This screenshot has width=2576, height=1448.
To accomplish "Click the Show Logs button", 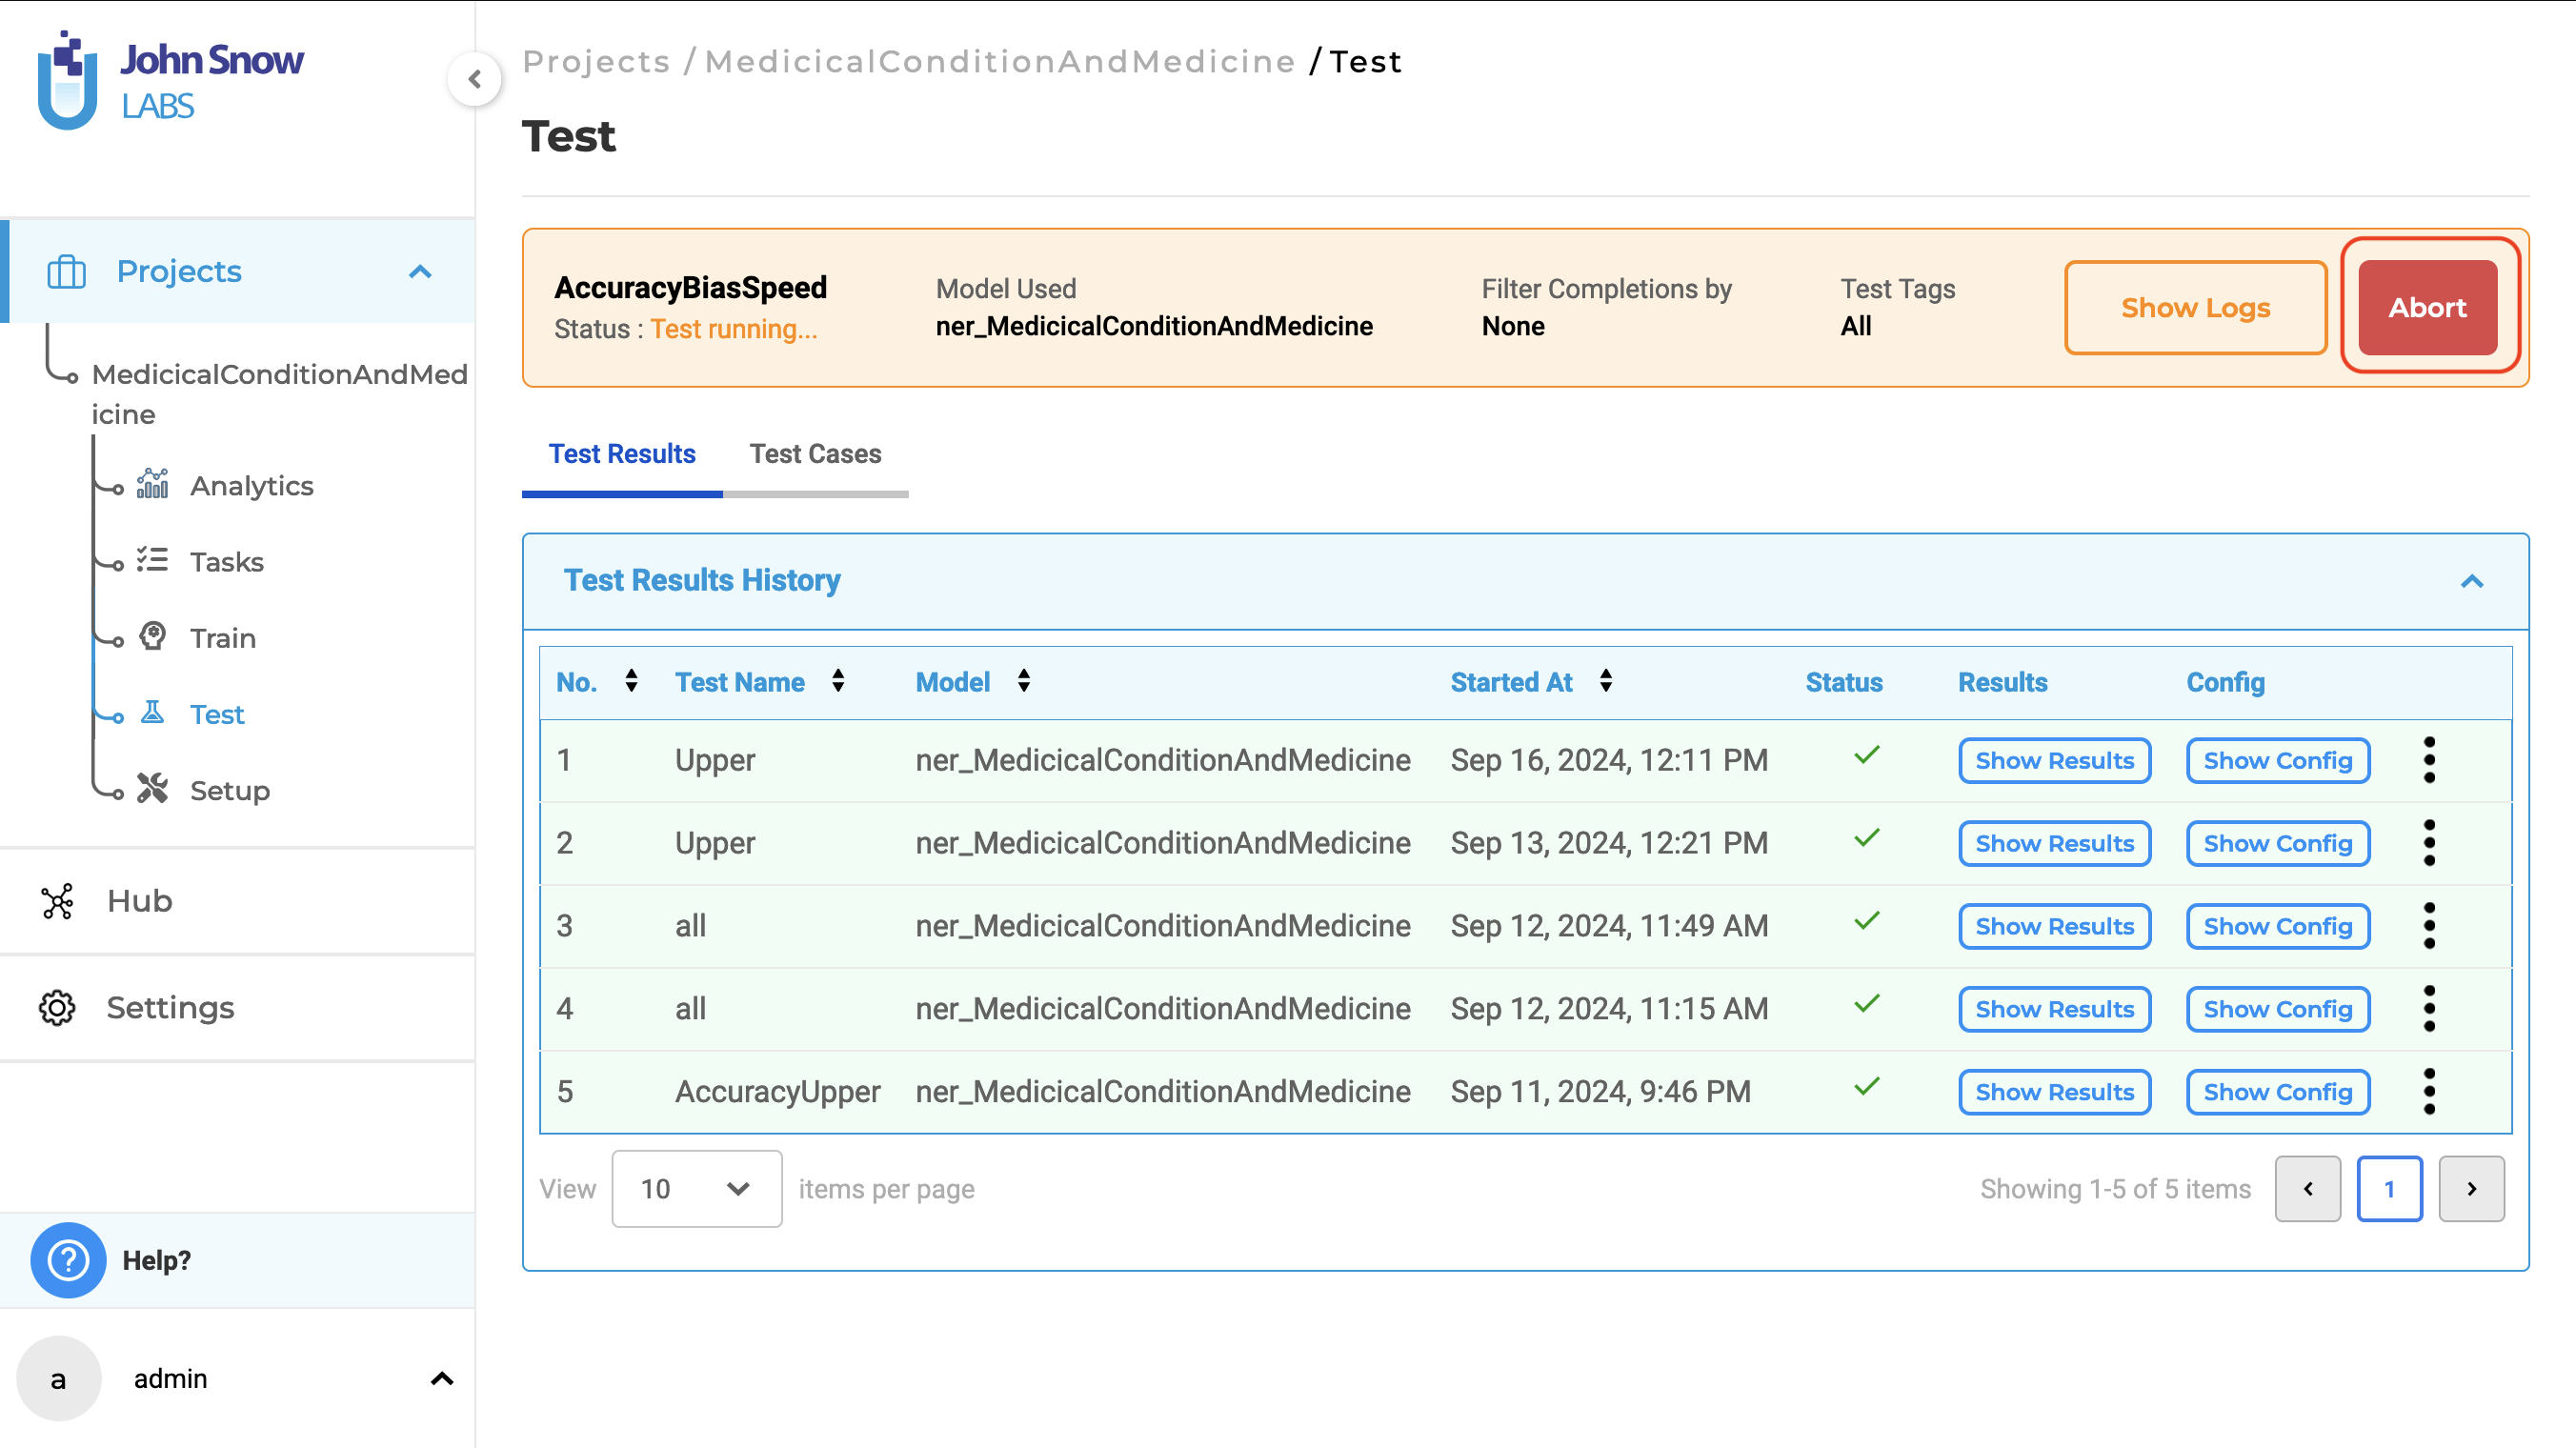I will click(2196, 308).
